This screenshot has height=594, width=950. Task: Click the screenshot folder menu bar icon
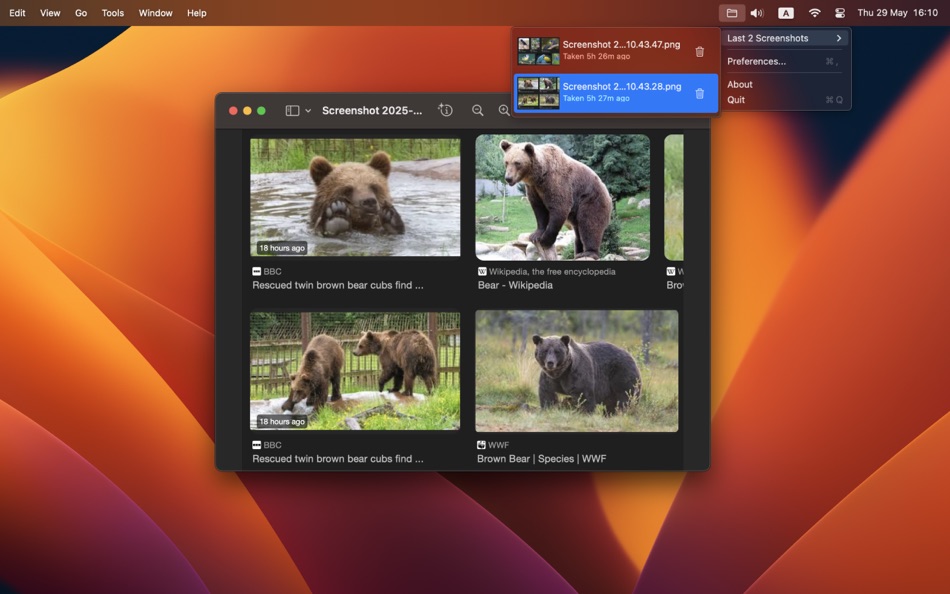[x=732, y=13]
